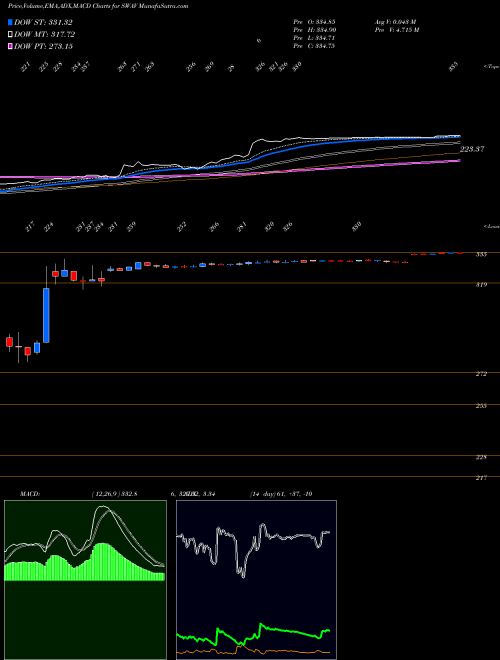Click the 'Pre O: 334.85' open value

[x=314, y=22]
